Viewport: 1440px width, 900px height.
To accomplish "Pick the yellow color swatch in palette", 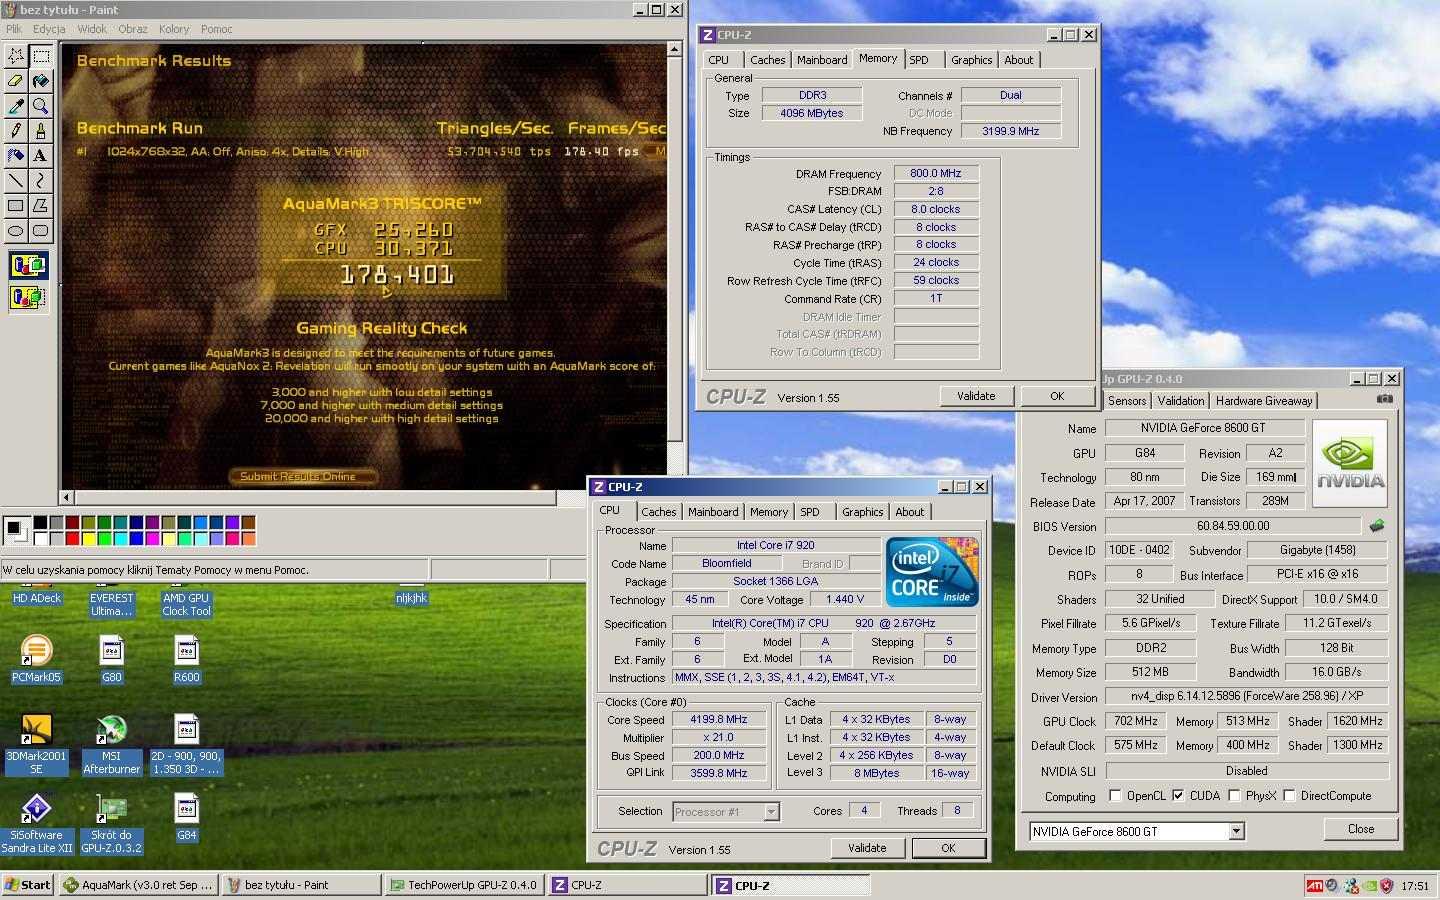I will click(88, 539).
